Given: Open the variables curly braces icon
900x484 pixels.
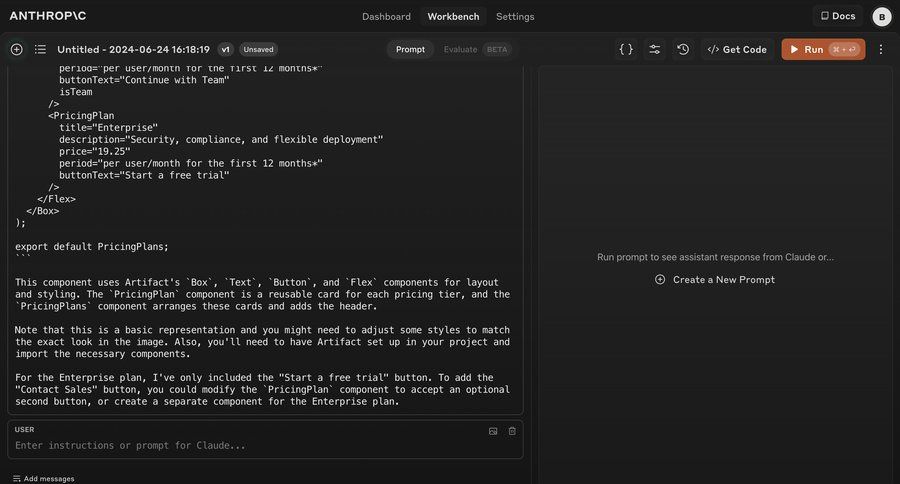Looking at the screenshot, I should point(626,49).
